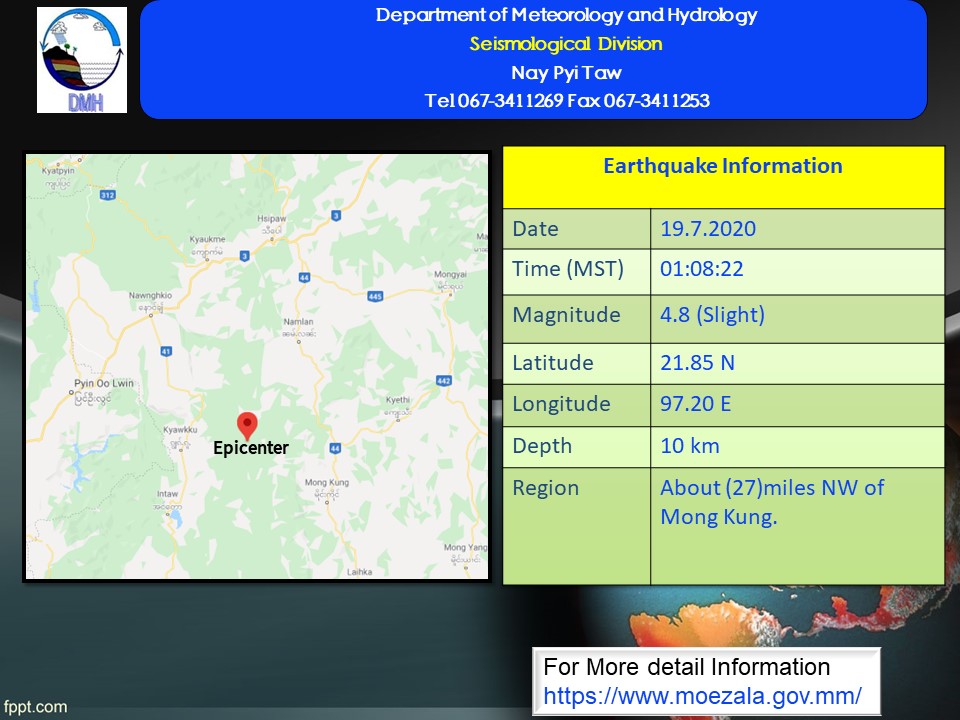960x720 pixels.
Task: Click Namlan town label on map
Action: (x=298, y=321)
